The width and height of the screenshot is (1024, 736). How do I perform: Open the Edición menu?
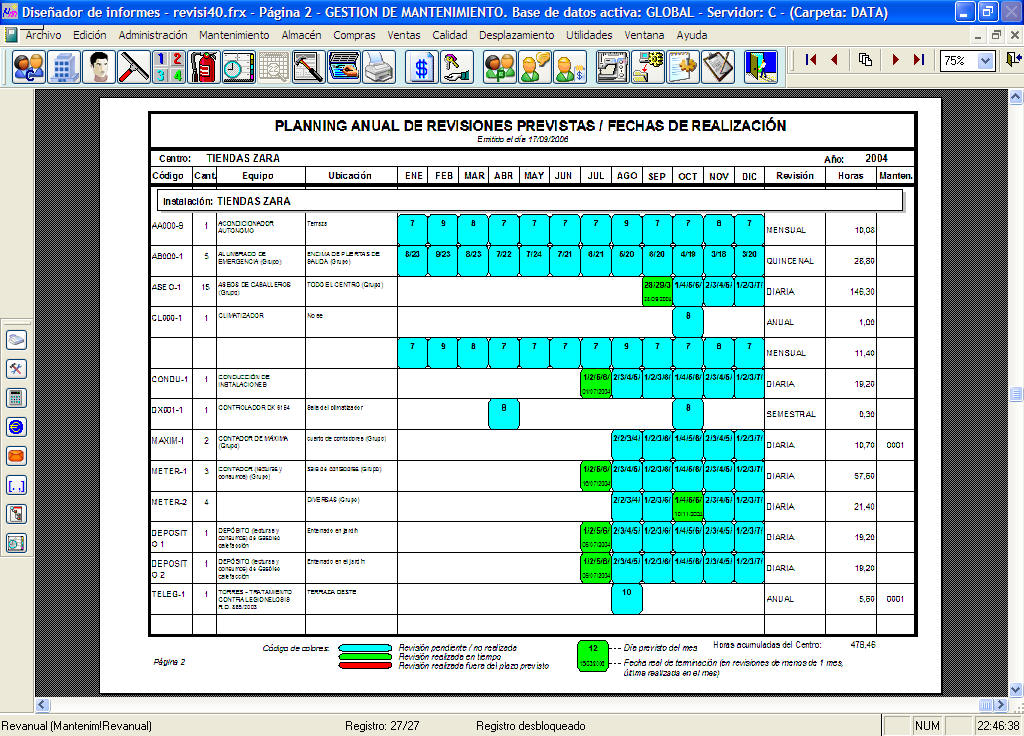click(x=89, y=35)
